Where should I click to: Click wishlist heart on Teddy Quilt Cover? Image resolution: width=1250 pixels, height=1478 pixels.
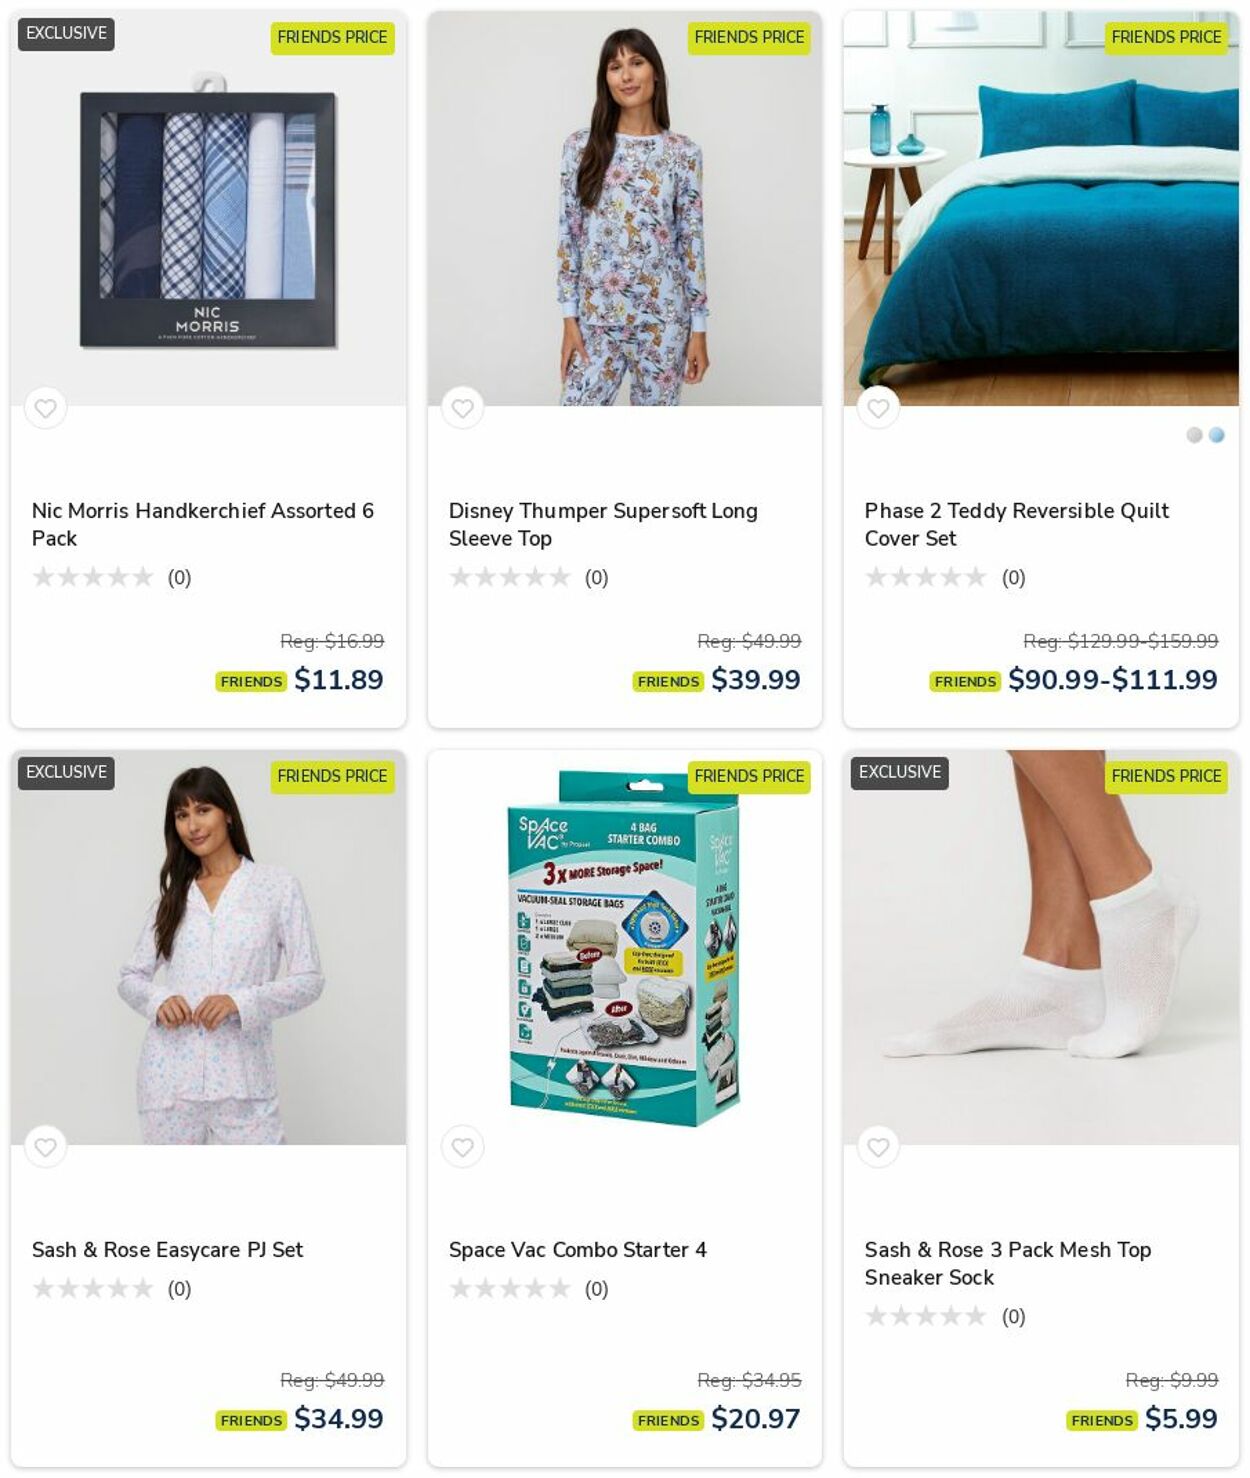click(878, 408)
